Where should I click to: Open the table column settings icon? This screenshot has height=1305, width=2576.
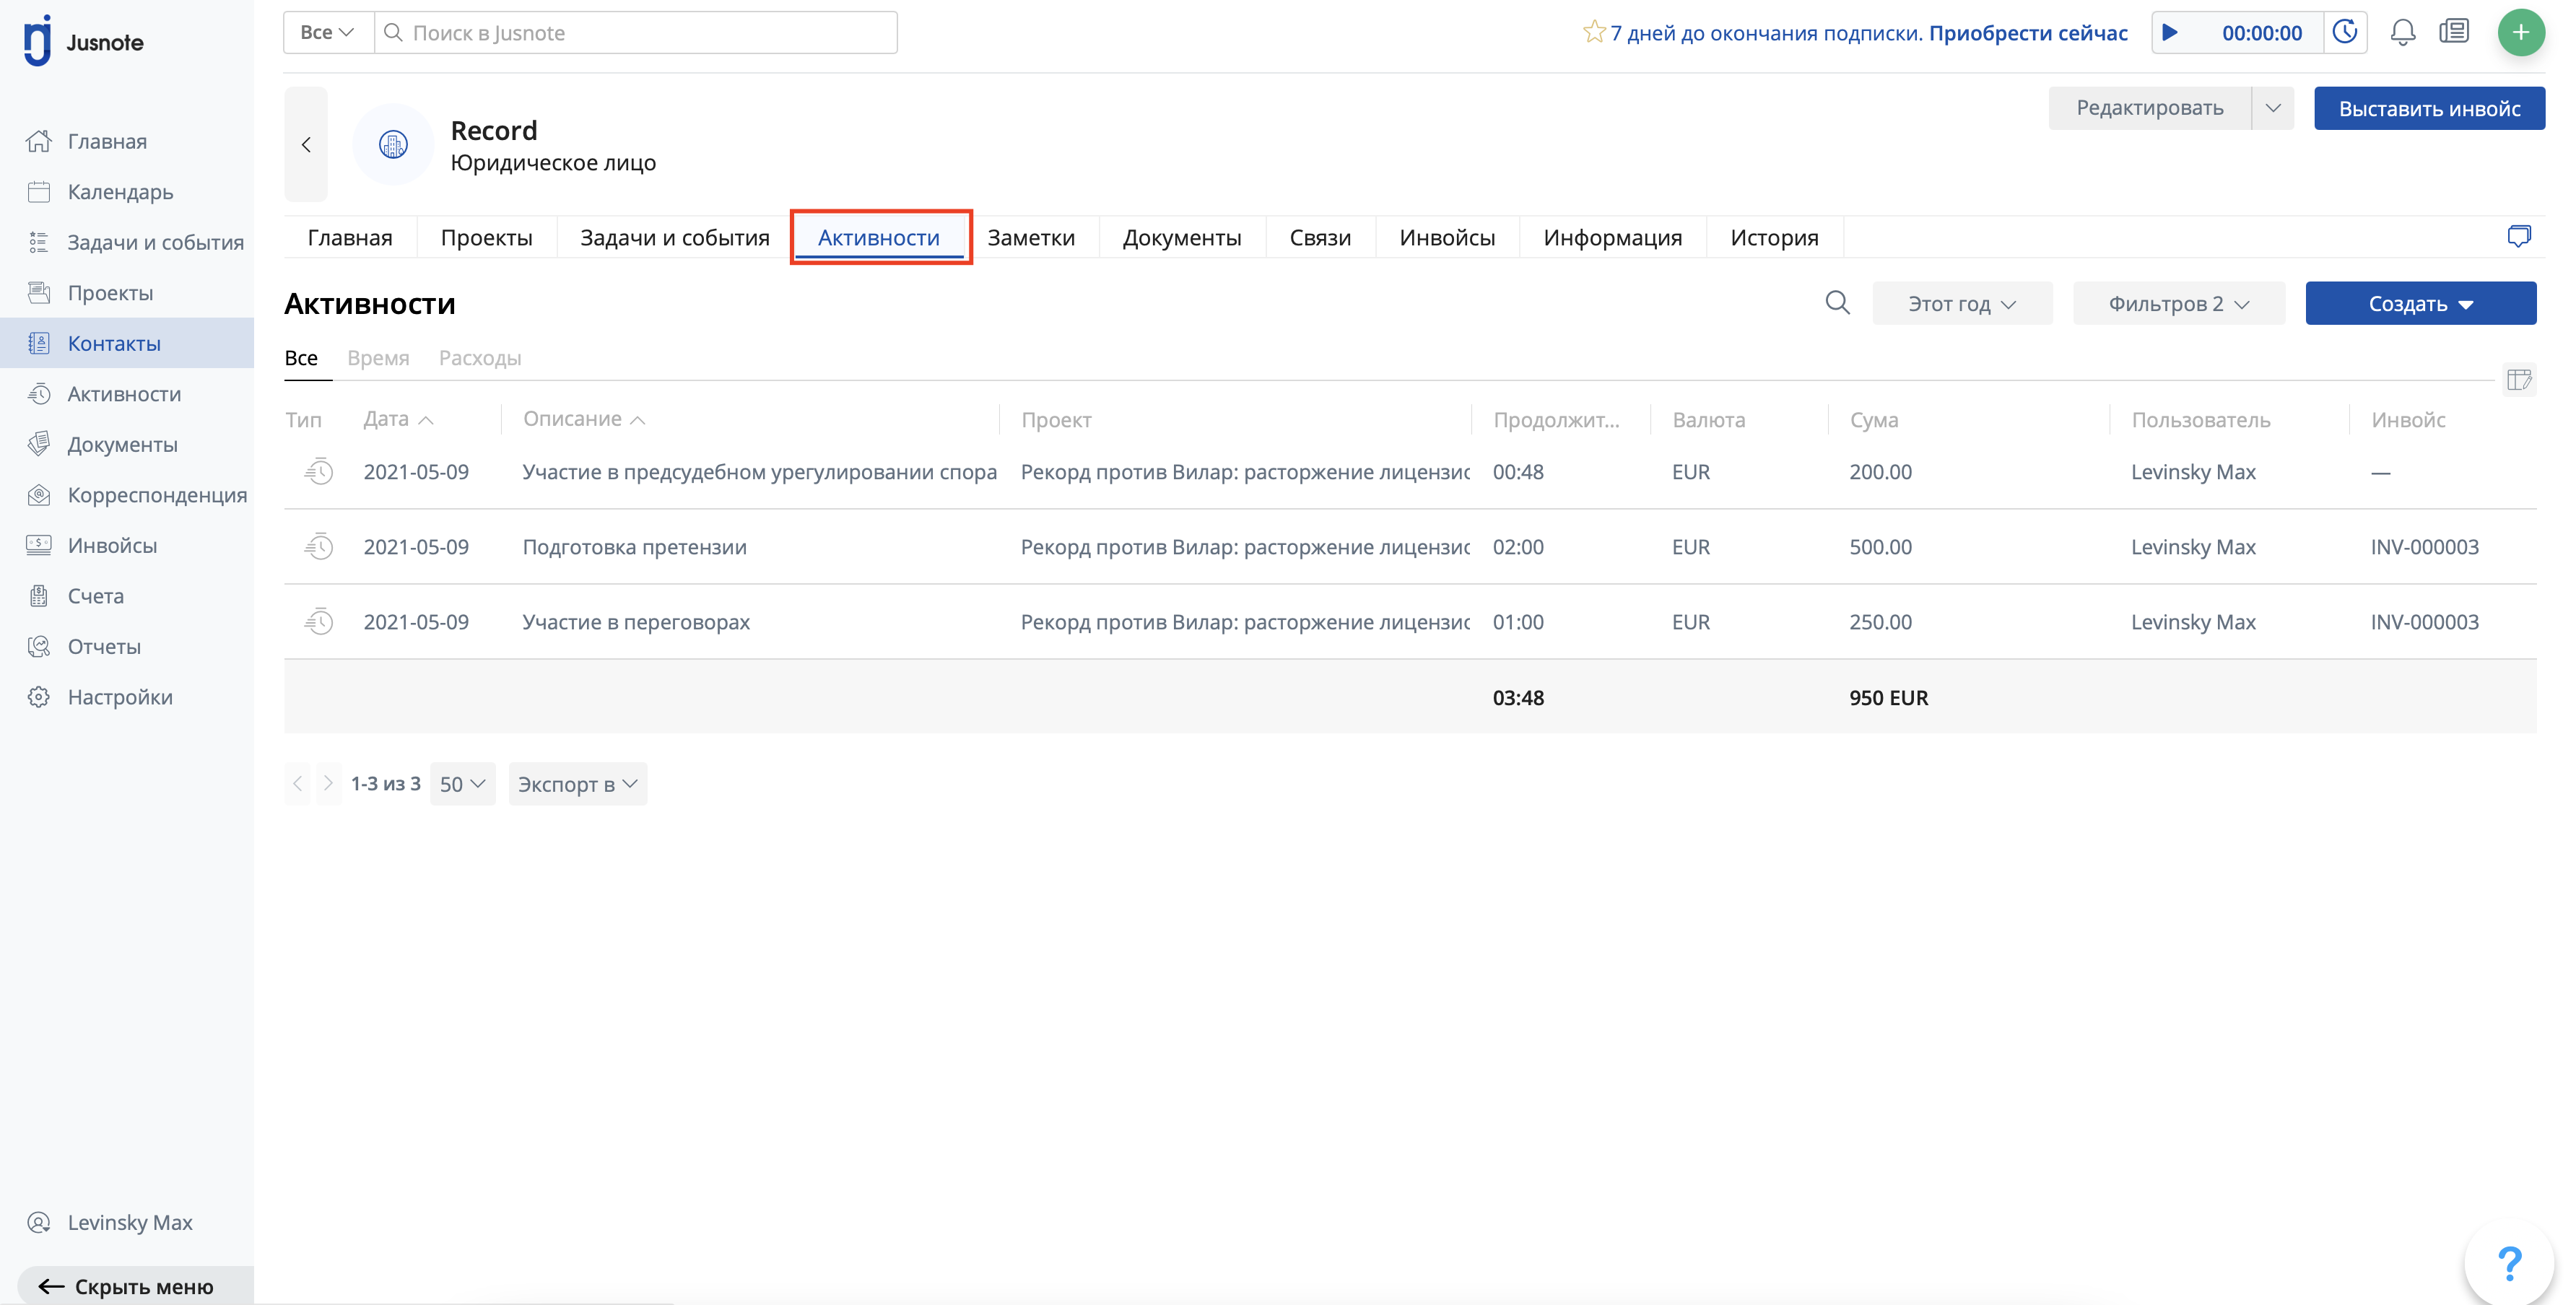[x=2518, y=380]
